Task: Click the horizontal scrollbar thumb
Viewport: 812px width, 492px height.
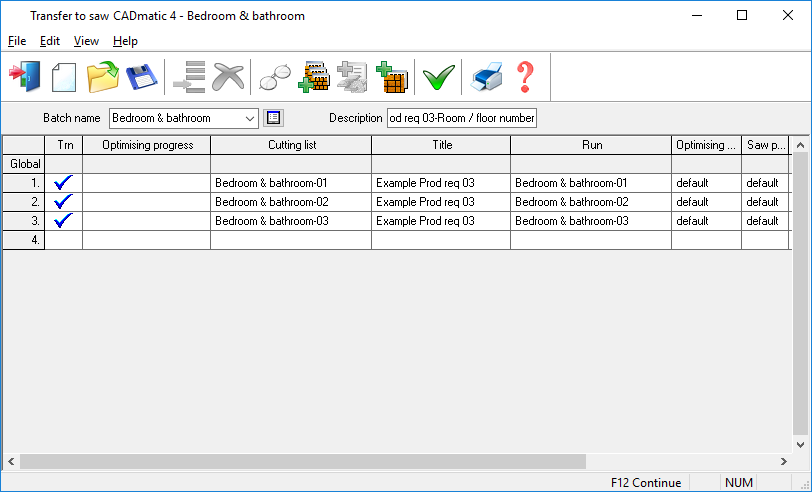Action: point(300,461)
